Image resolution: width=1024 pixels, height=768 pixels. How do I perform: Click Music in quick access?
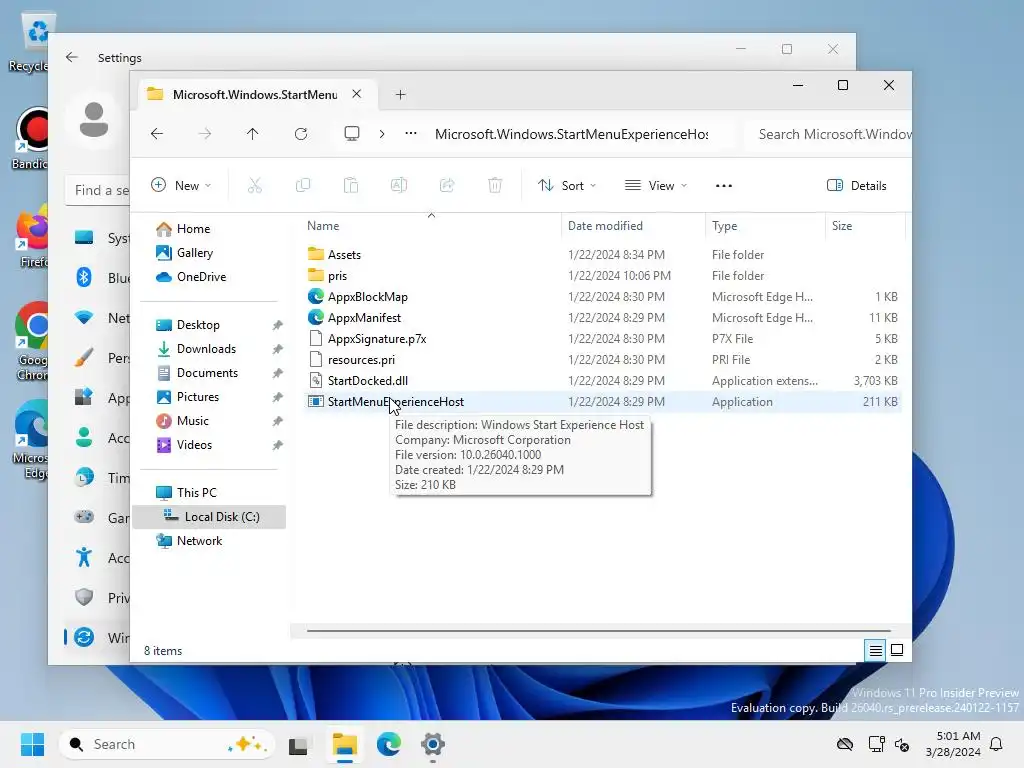(193, 421)
